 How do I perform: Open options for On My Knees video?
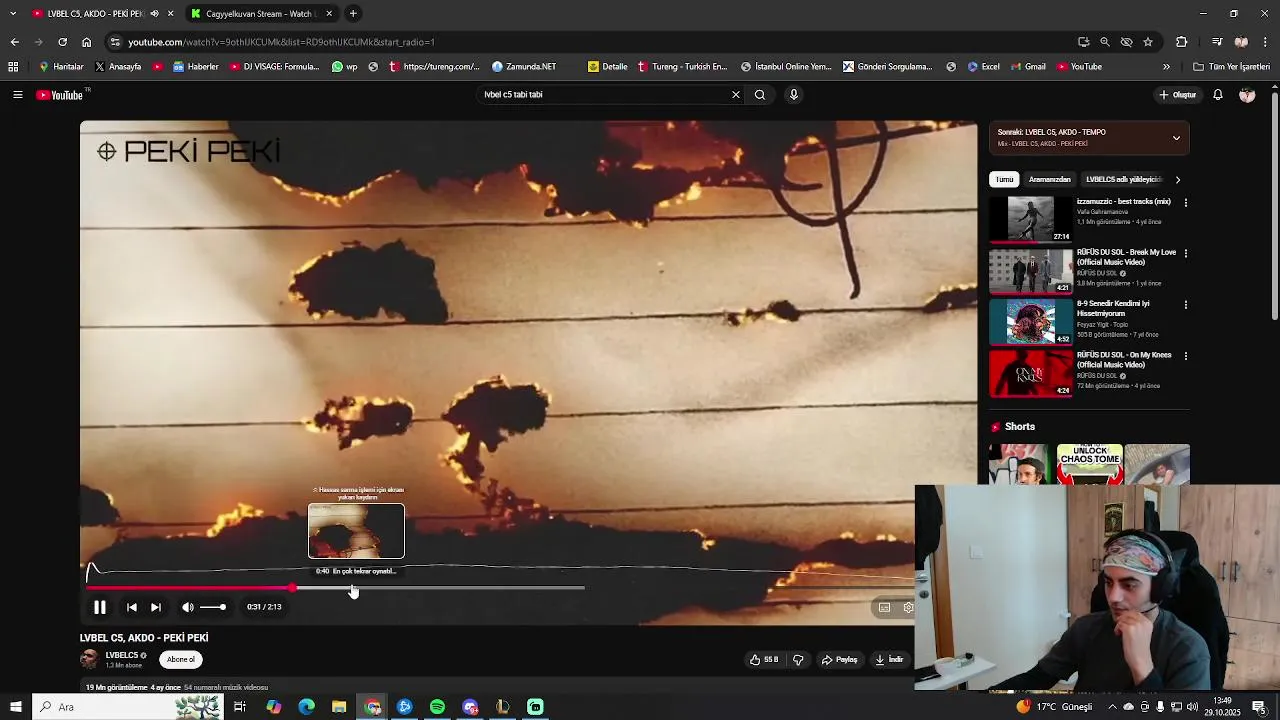coord(1186,356)
